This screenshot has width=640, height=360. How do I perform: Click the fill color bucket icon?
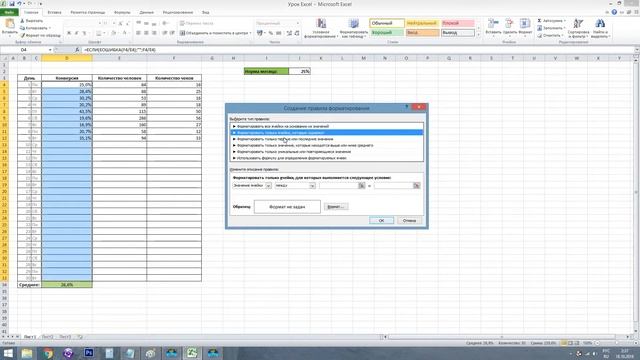point(114,33)
